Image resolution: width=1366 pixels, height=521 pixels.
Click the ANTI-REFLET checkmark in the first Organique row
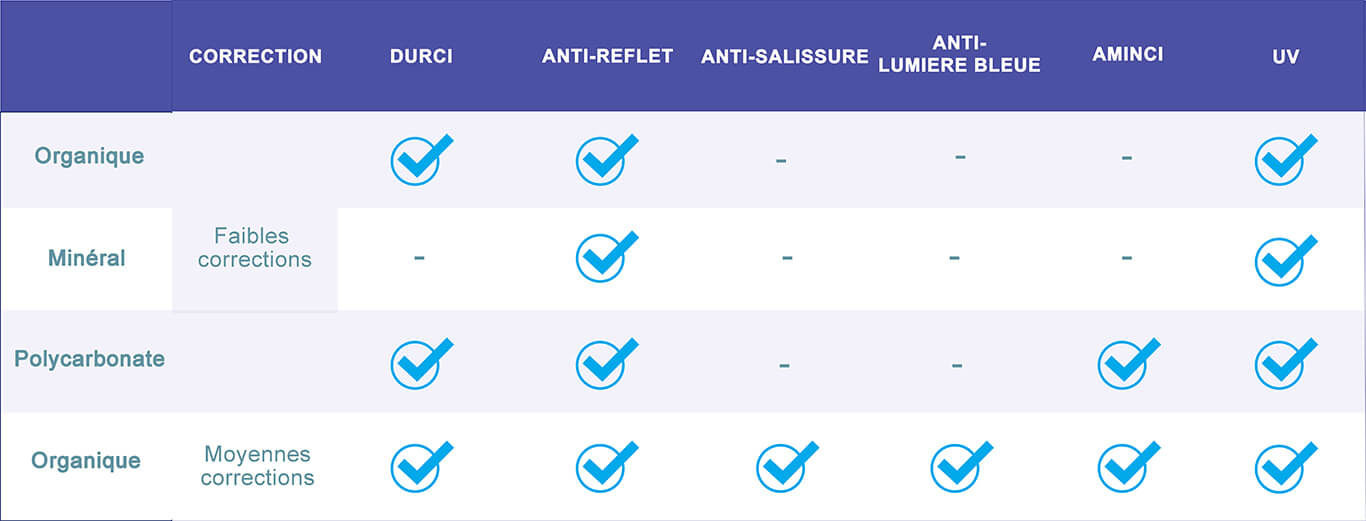point(606,160)
